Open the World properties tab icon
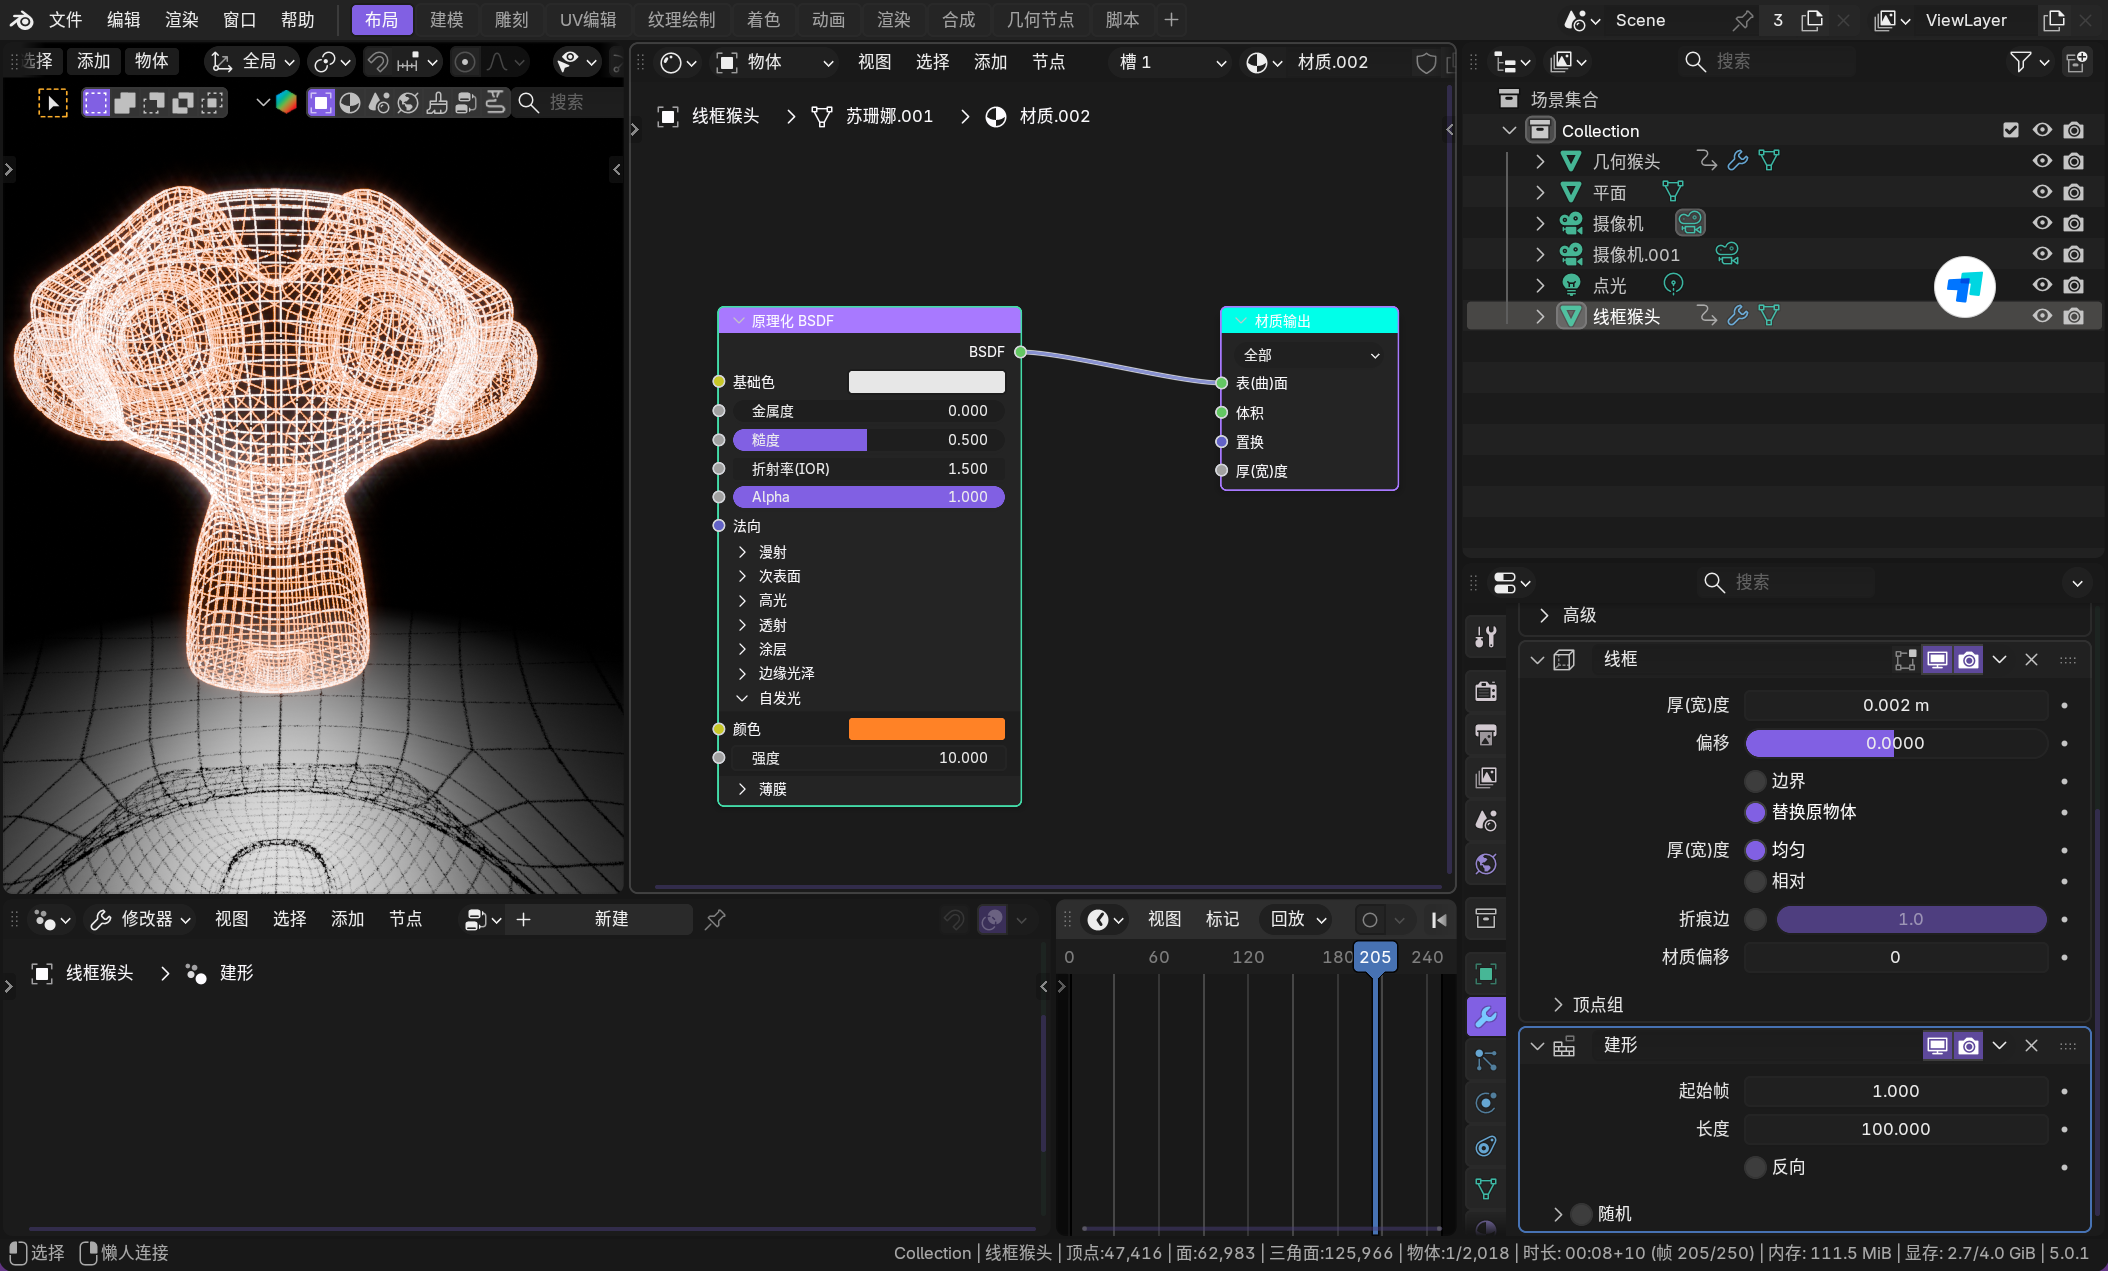This screenshot has height=1271, width=2108. (x=1486, y=863)
